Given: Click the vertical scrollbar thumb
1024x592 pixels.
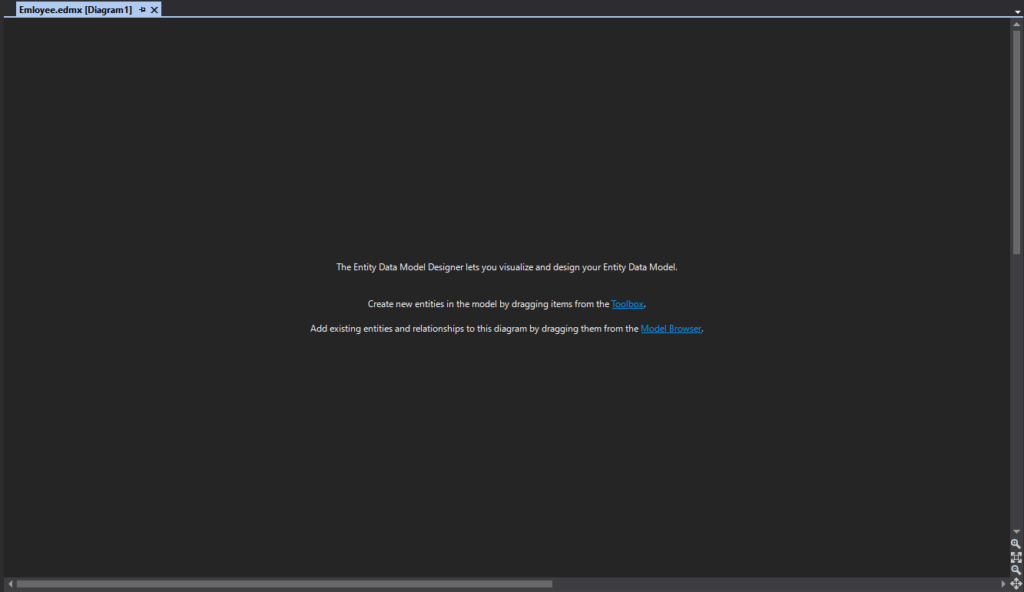Looking at the screenshot, I should [x=1016, y=140].
